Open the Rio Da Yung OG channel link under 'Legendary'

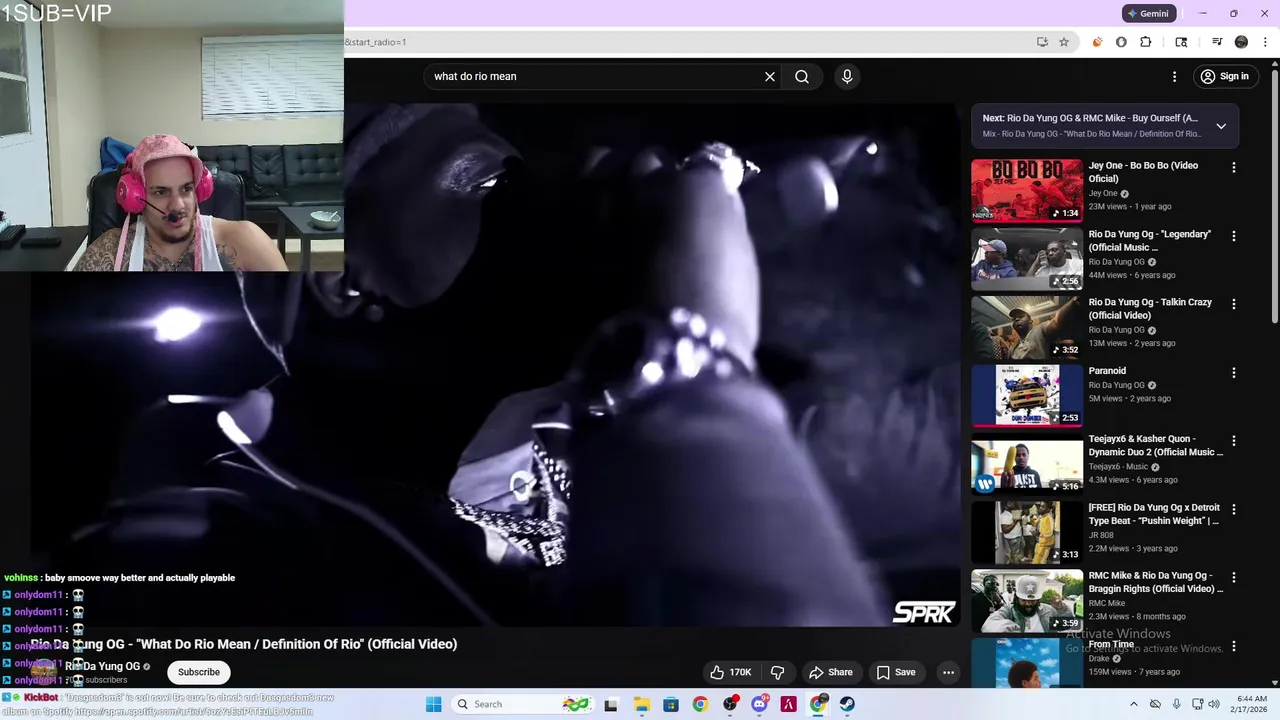click(1117, 262)
